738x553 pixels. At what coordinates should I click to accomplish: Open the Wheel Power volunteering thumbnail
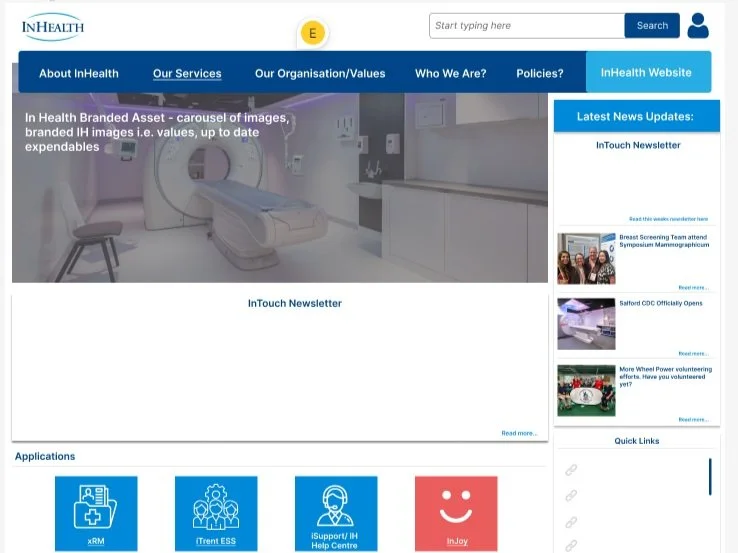[586, 390]
